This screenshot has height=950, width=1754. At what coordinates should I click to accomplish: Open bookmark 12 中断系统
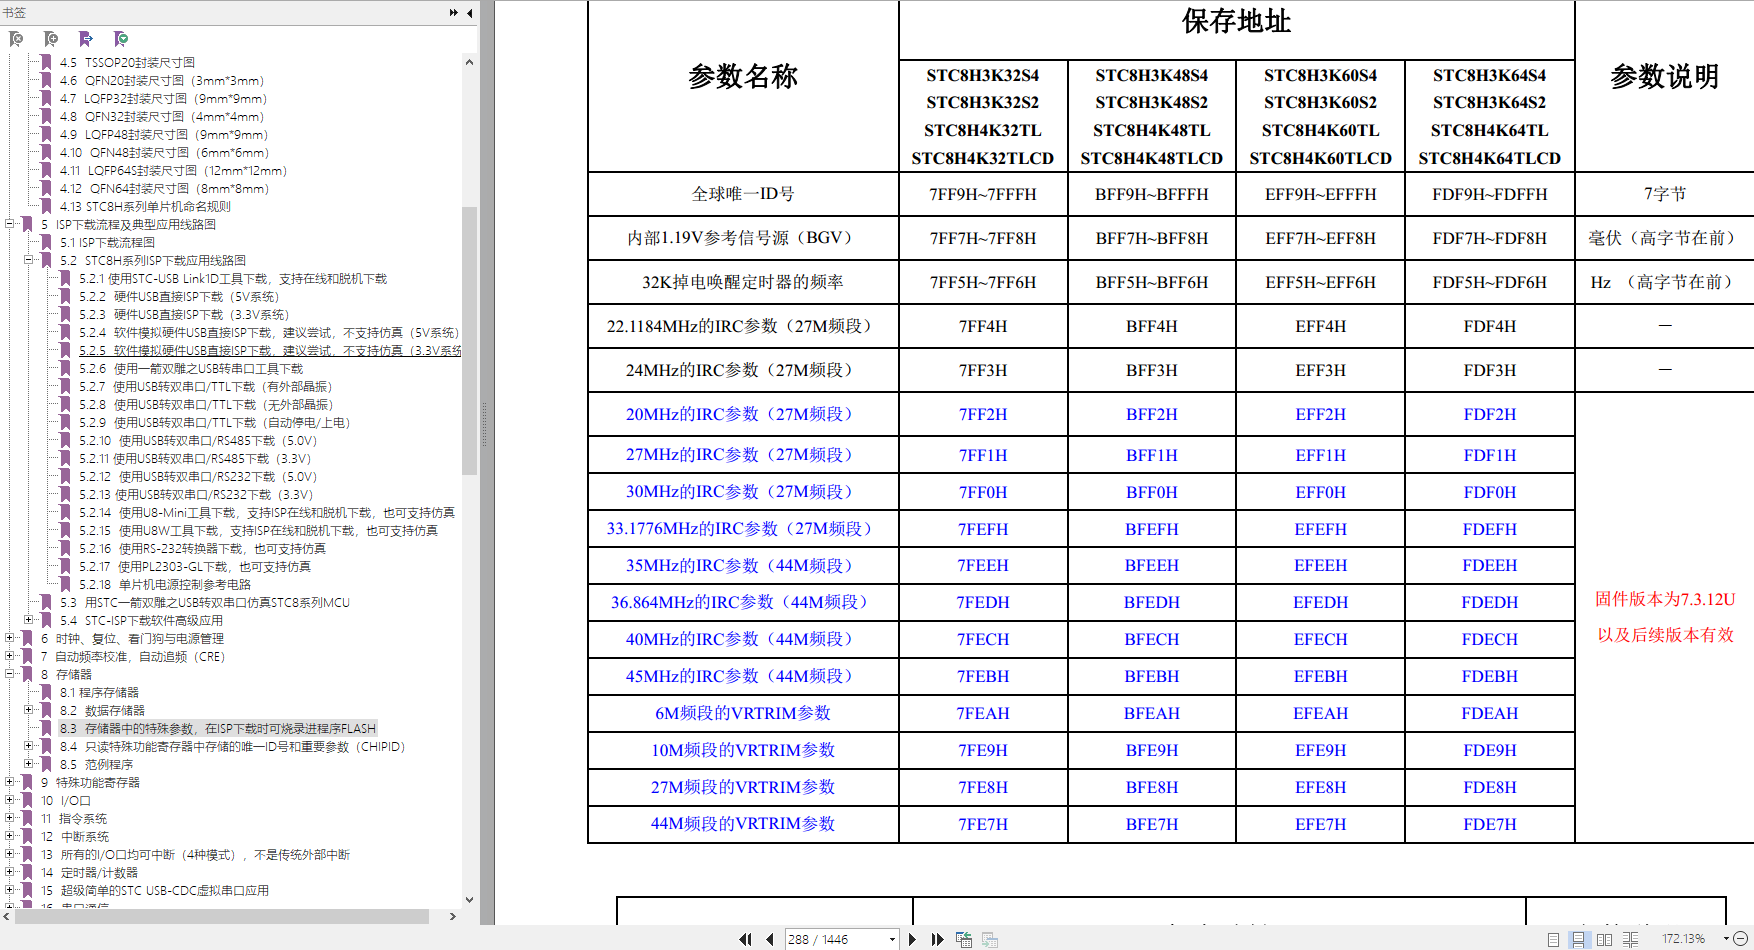(75, 836)
